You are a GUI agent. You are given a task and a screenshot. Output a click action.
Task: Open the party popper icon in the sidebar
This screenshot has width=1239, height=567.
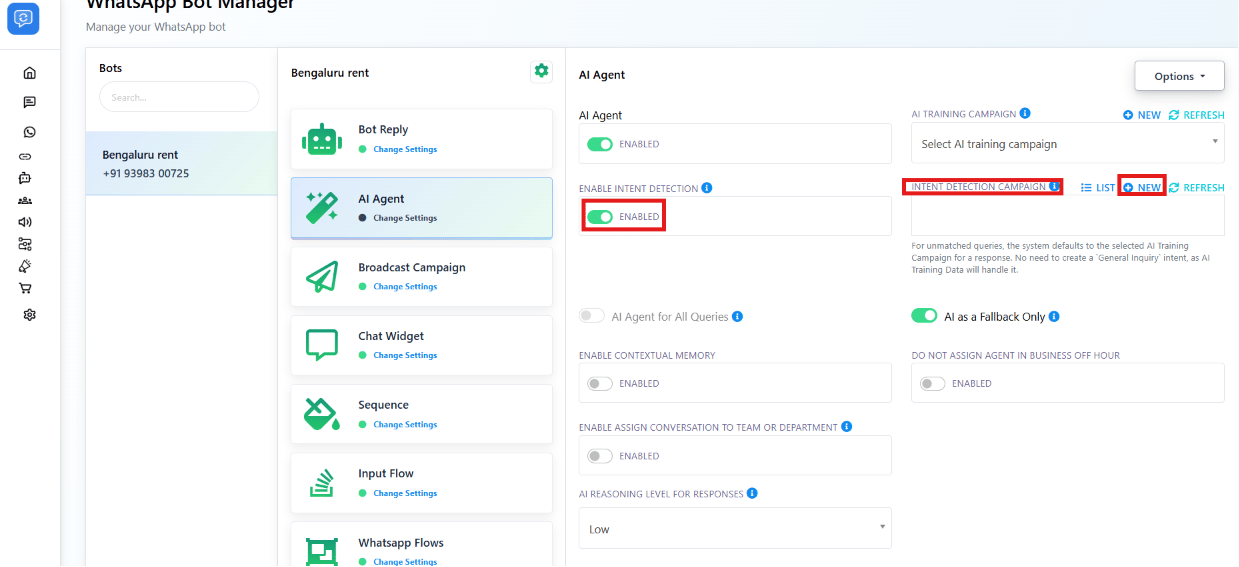click(x=25, y=266)
